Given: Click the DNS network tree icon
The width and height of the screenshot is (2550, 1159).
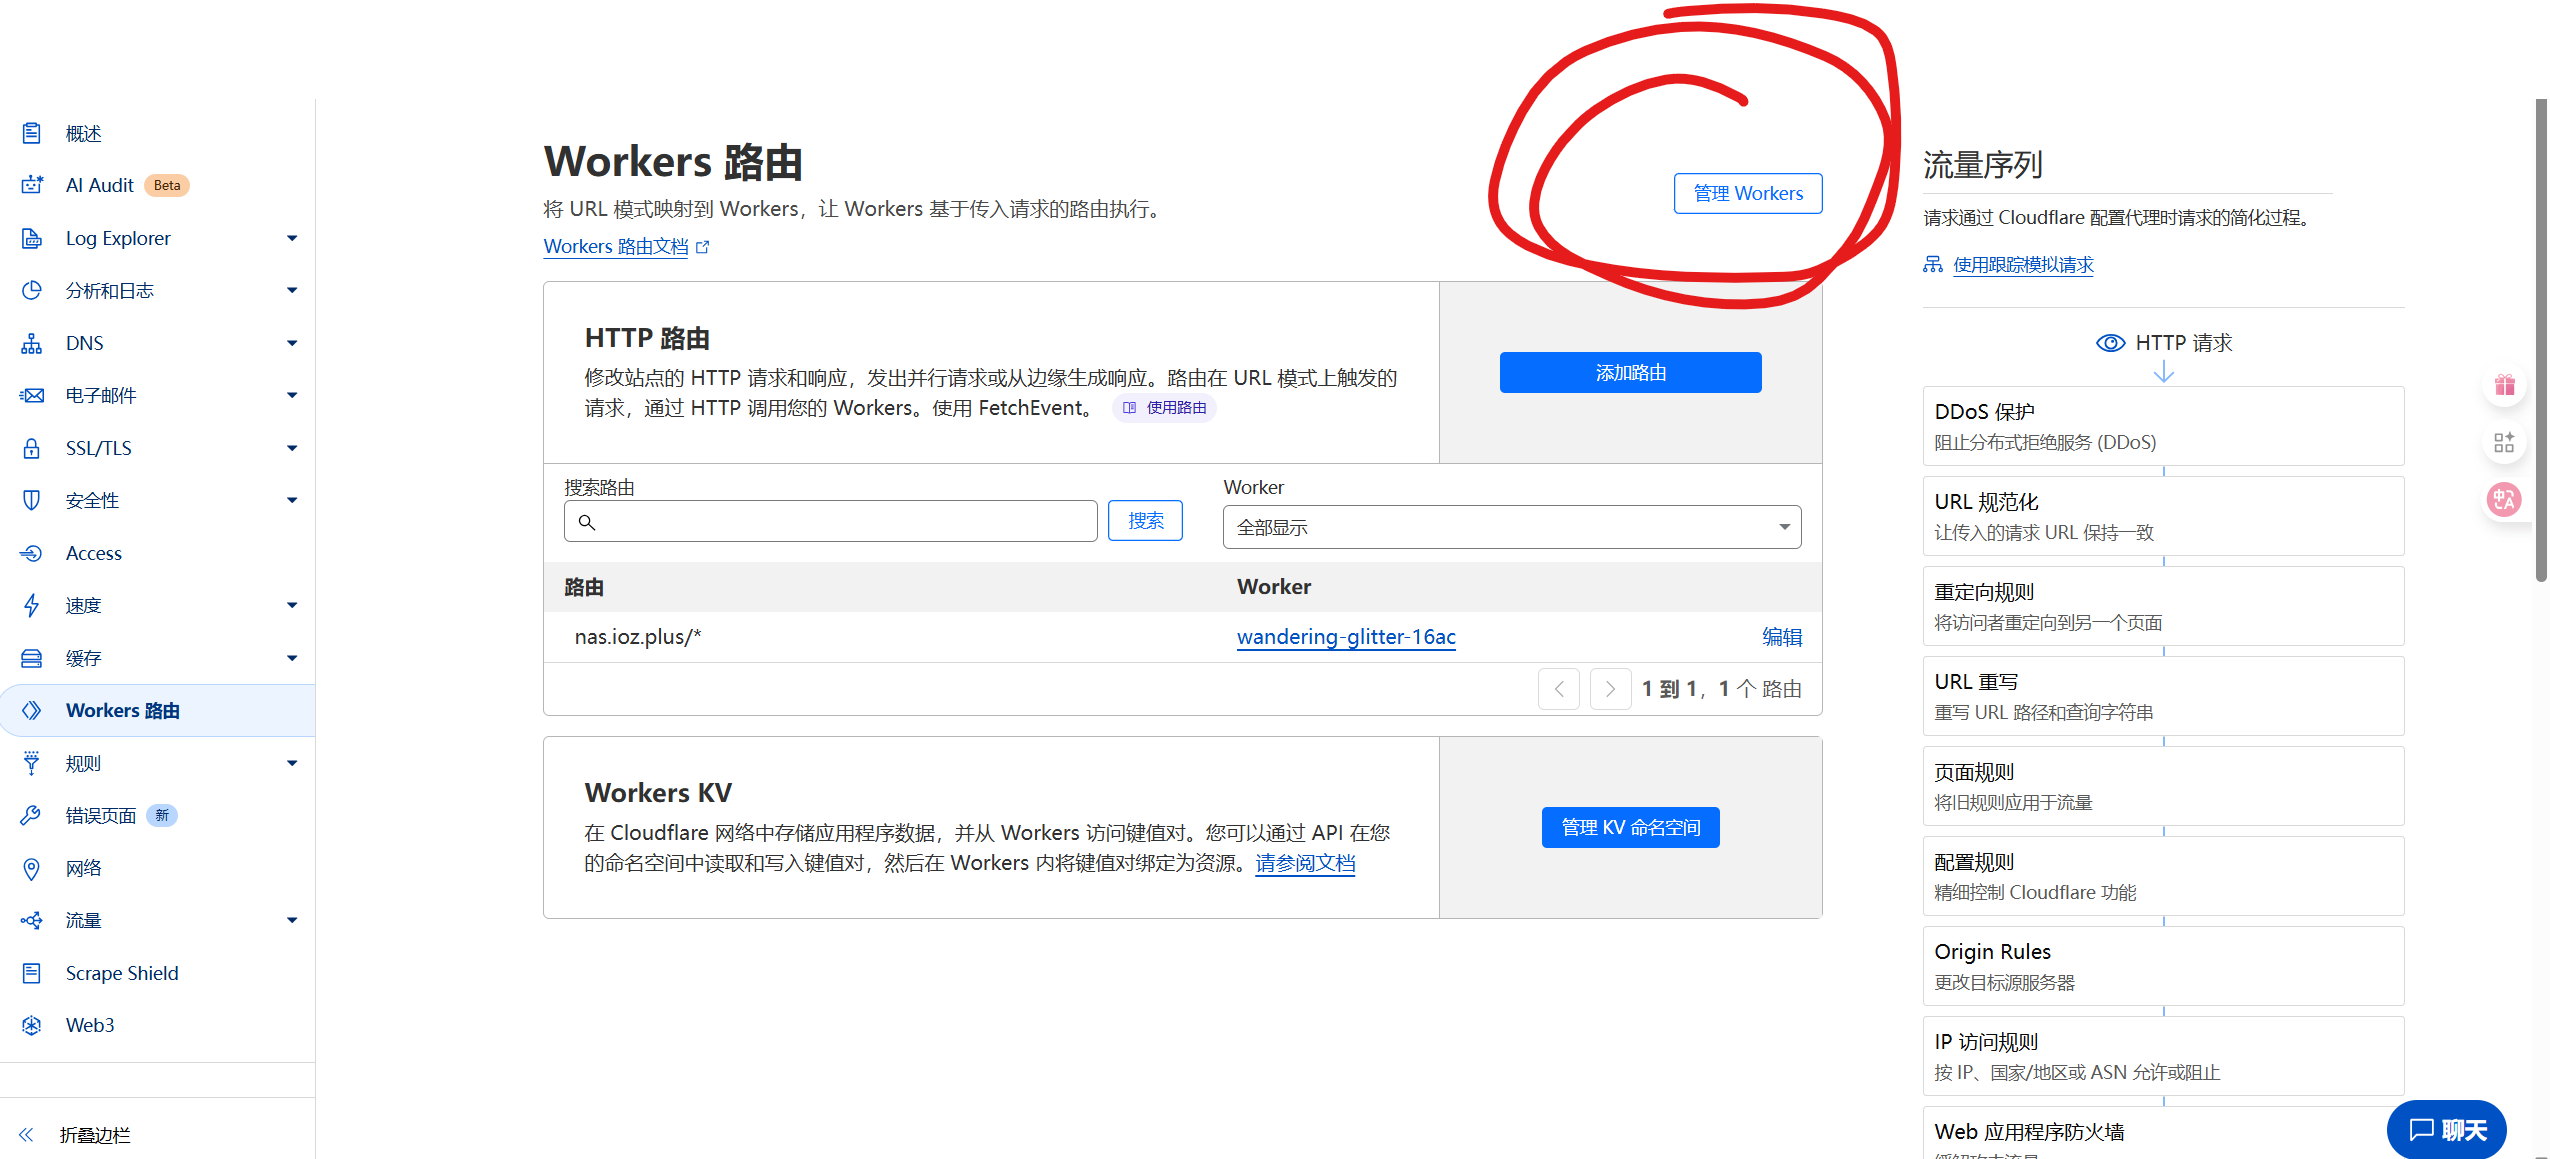Looking at the screenshot, I should coord(32,343).
